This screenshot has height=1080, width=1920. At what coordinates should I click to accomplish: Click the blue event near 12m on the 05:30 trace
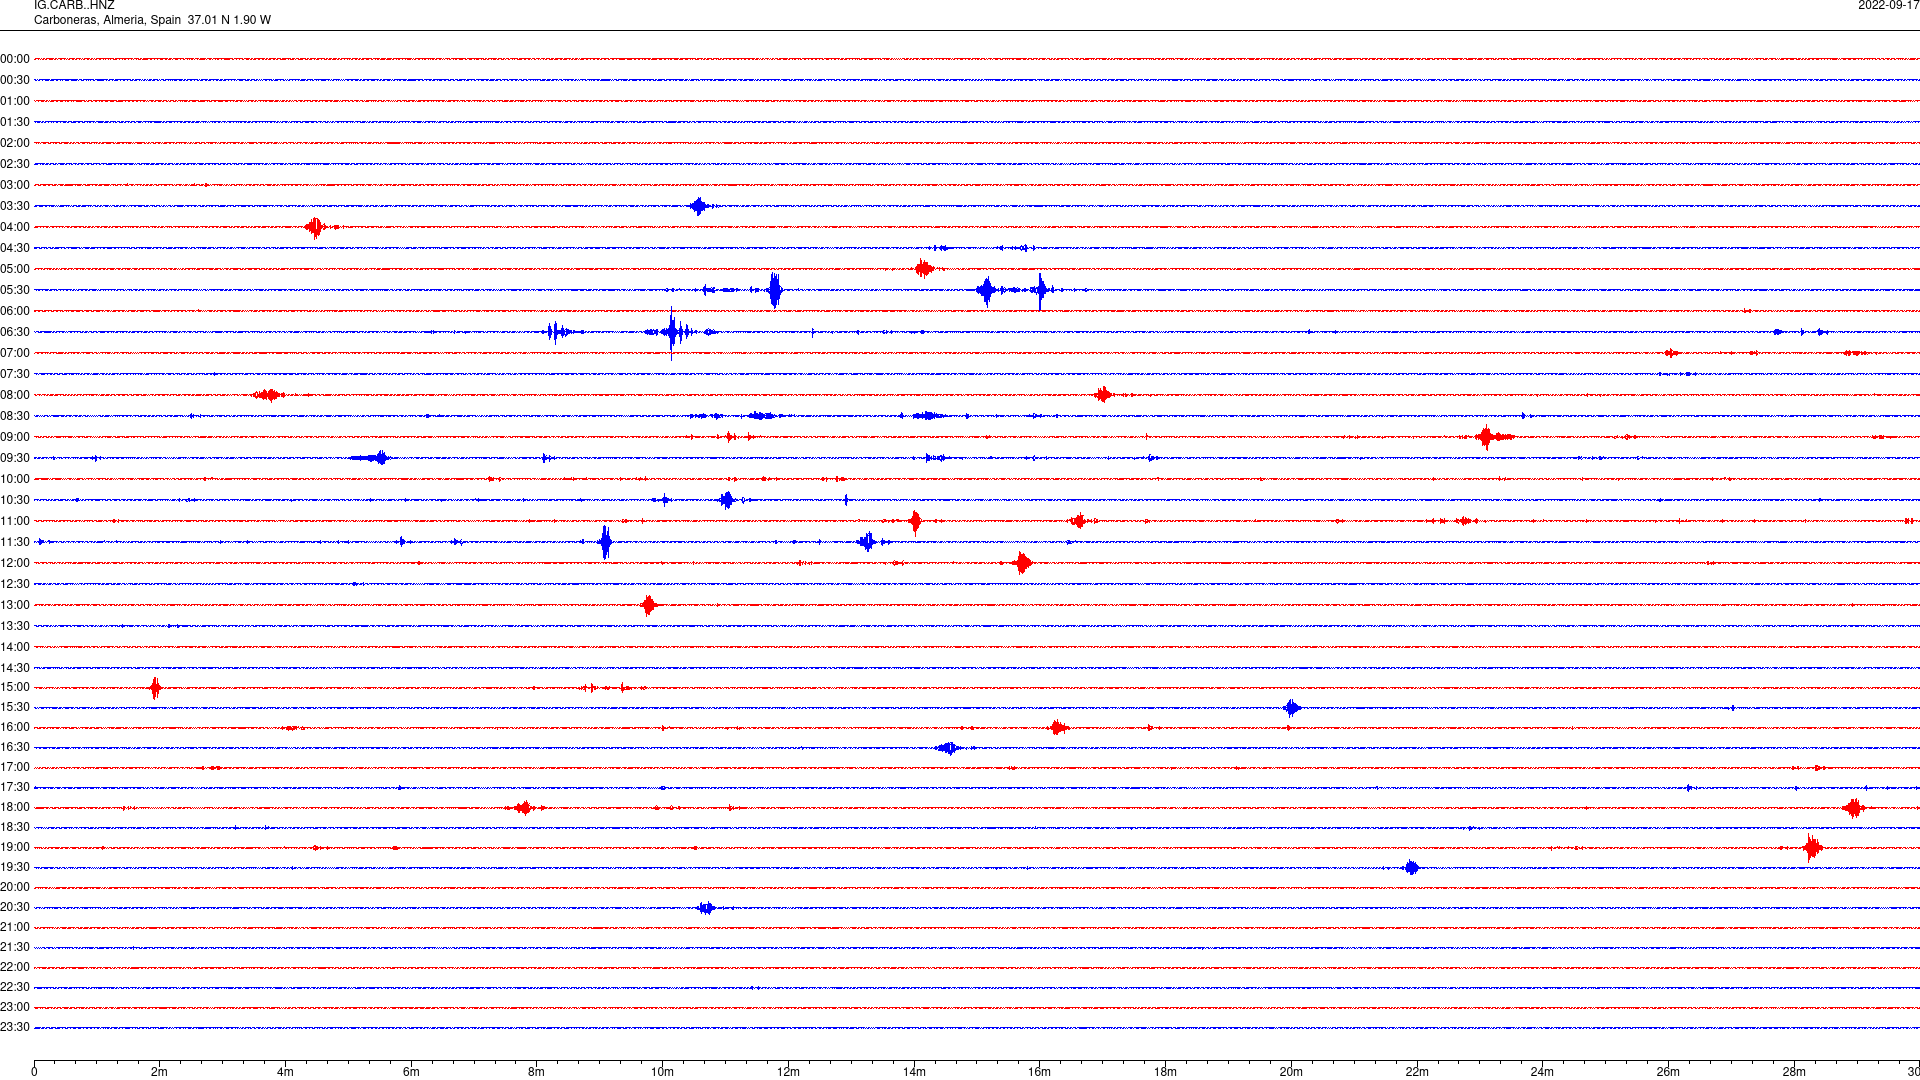click(x=775, y=290)
